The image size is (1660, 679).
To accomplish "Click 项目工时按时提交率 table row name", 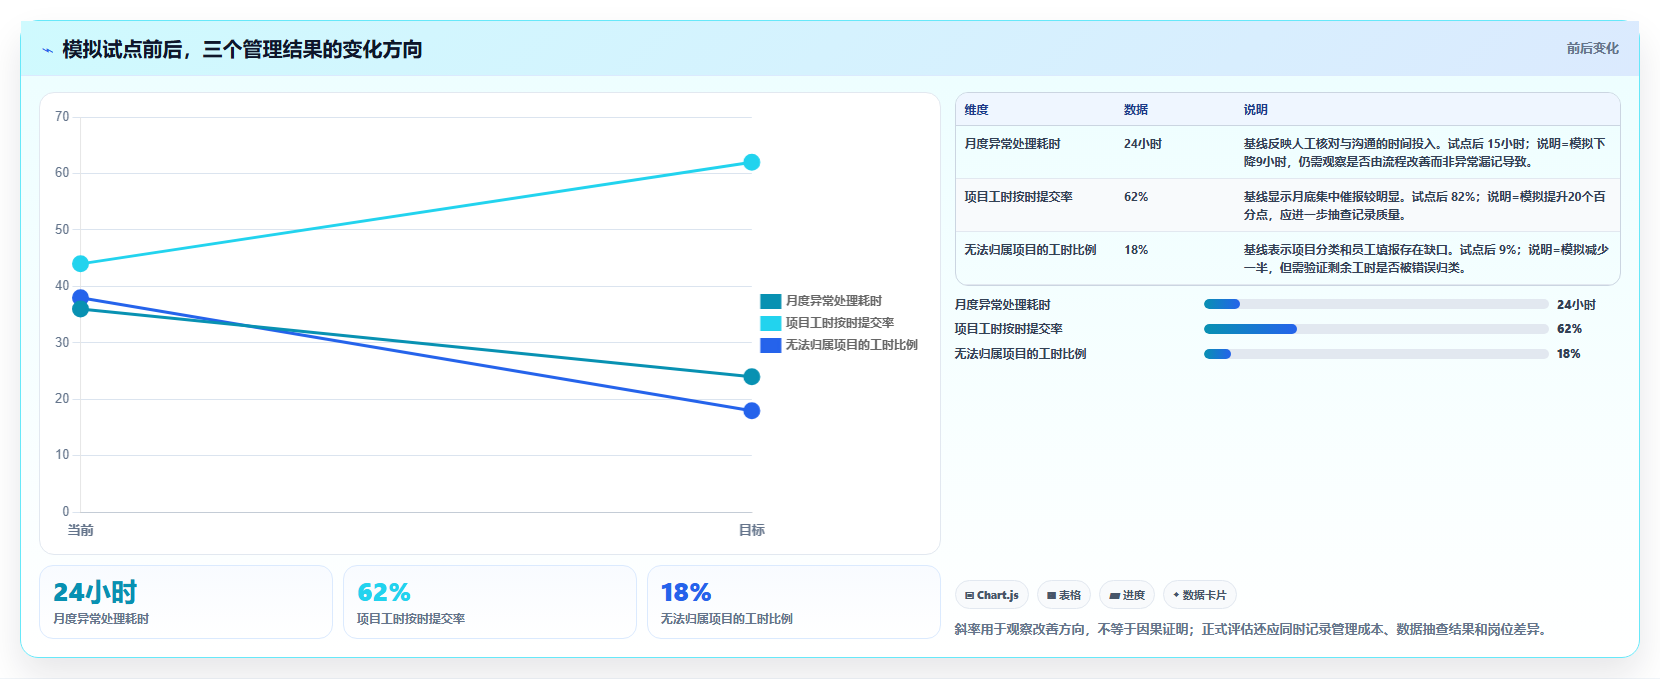I will [x=1018, y=197].
